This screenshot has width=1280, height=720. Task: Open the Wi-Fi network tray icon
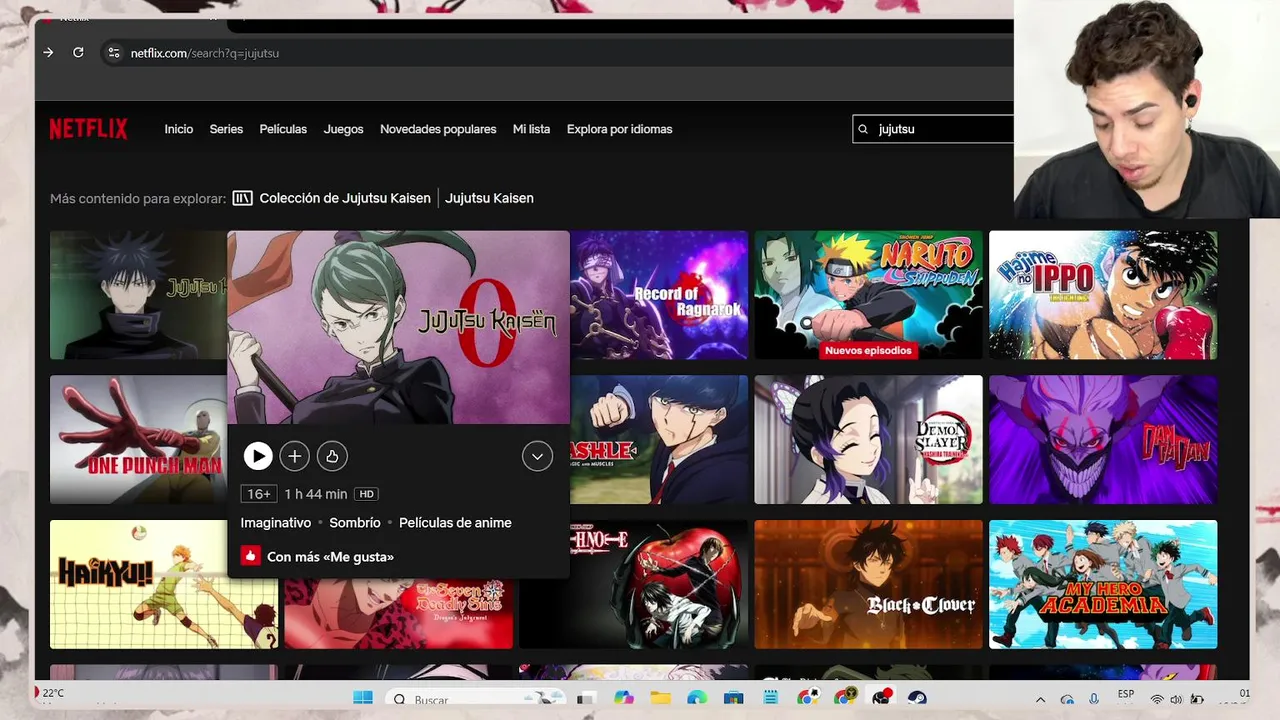click(1157, 699)
